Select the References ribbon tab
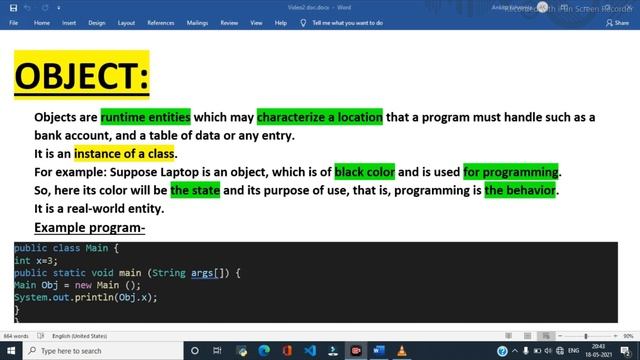This screenshot has height=360, width=640. pyautogui.click(x=161, y=23)
